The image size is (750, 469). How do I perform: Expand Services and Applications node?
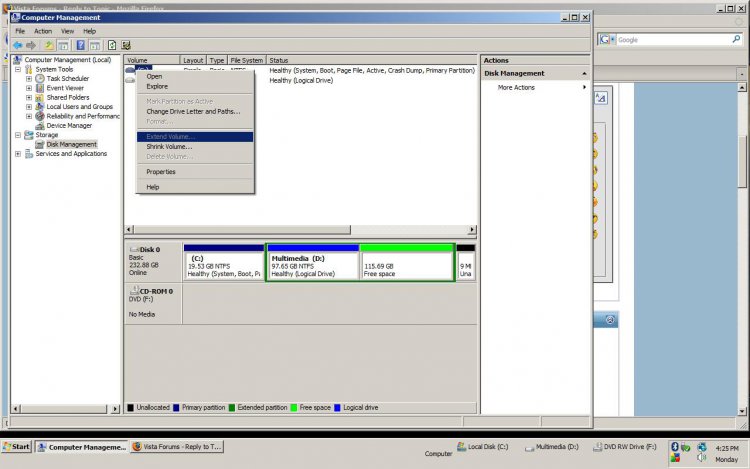coord(18,153)
